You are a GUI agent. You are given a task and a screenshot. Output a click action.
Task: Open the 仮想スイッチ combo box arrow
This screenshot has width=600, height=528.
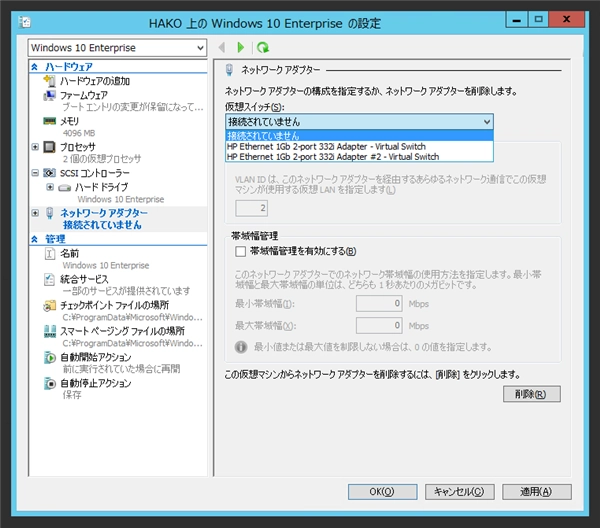[487, 122]
